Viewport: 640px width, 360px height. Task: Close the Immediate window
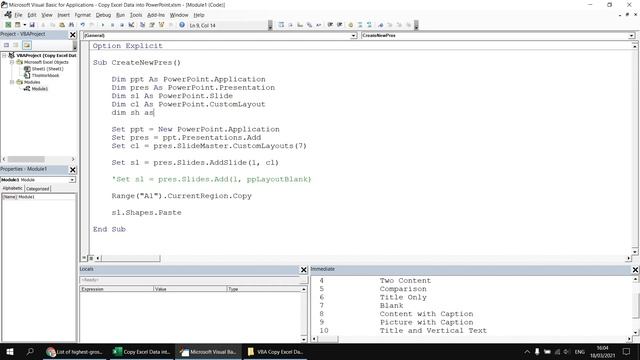click(x=635, y=269)
